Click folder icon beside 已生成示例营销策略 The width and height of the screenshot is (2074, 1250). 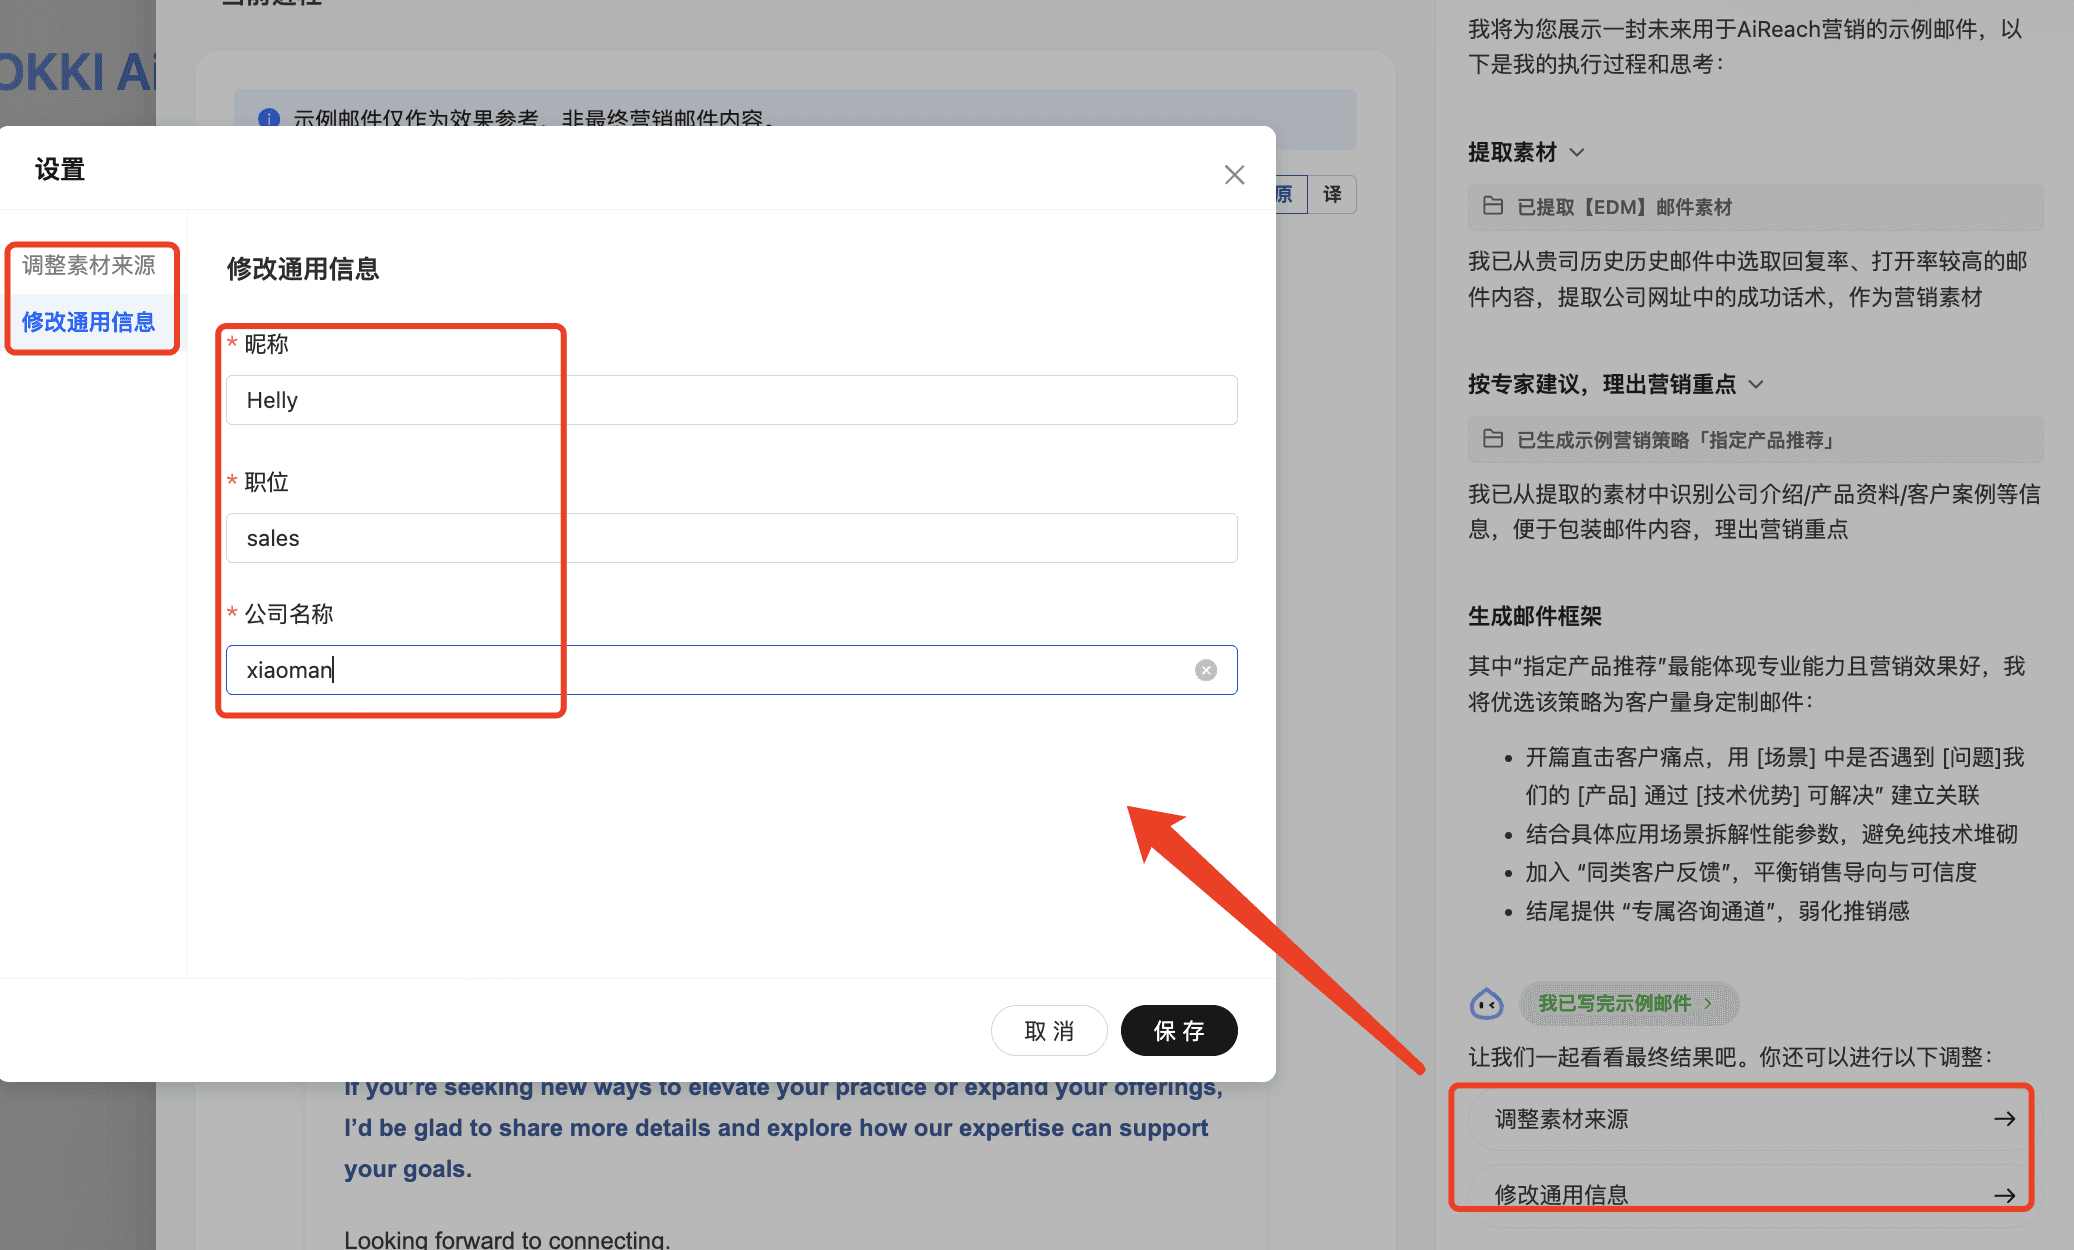click(x=1493, y=439)
